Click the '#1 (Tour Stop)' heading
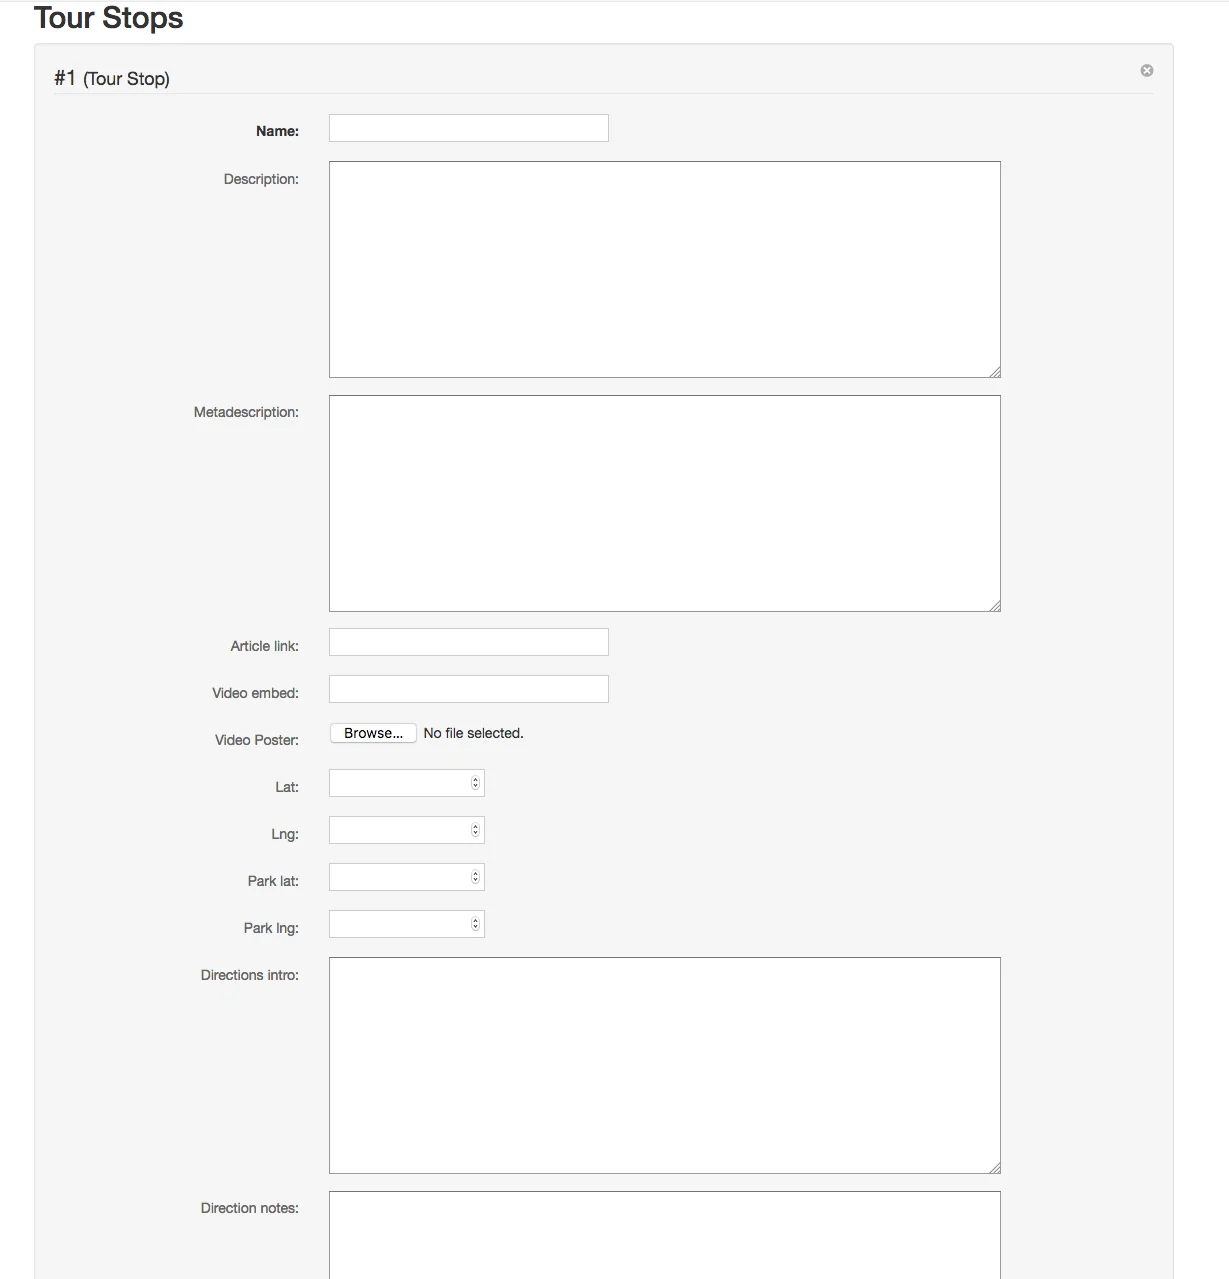Image resolution: width=1229 pixels, height=1279 pixels. (112, 78)
